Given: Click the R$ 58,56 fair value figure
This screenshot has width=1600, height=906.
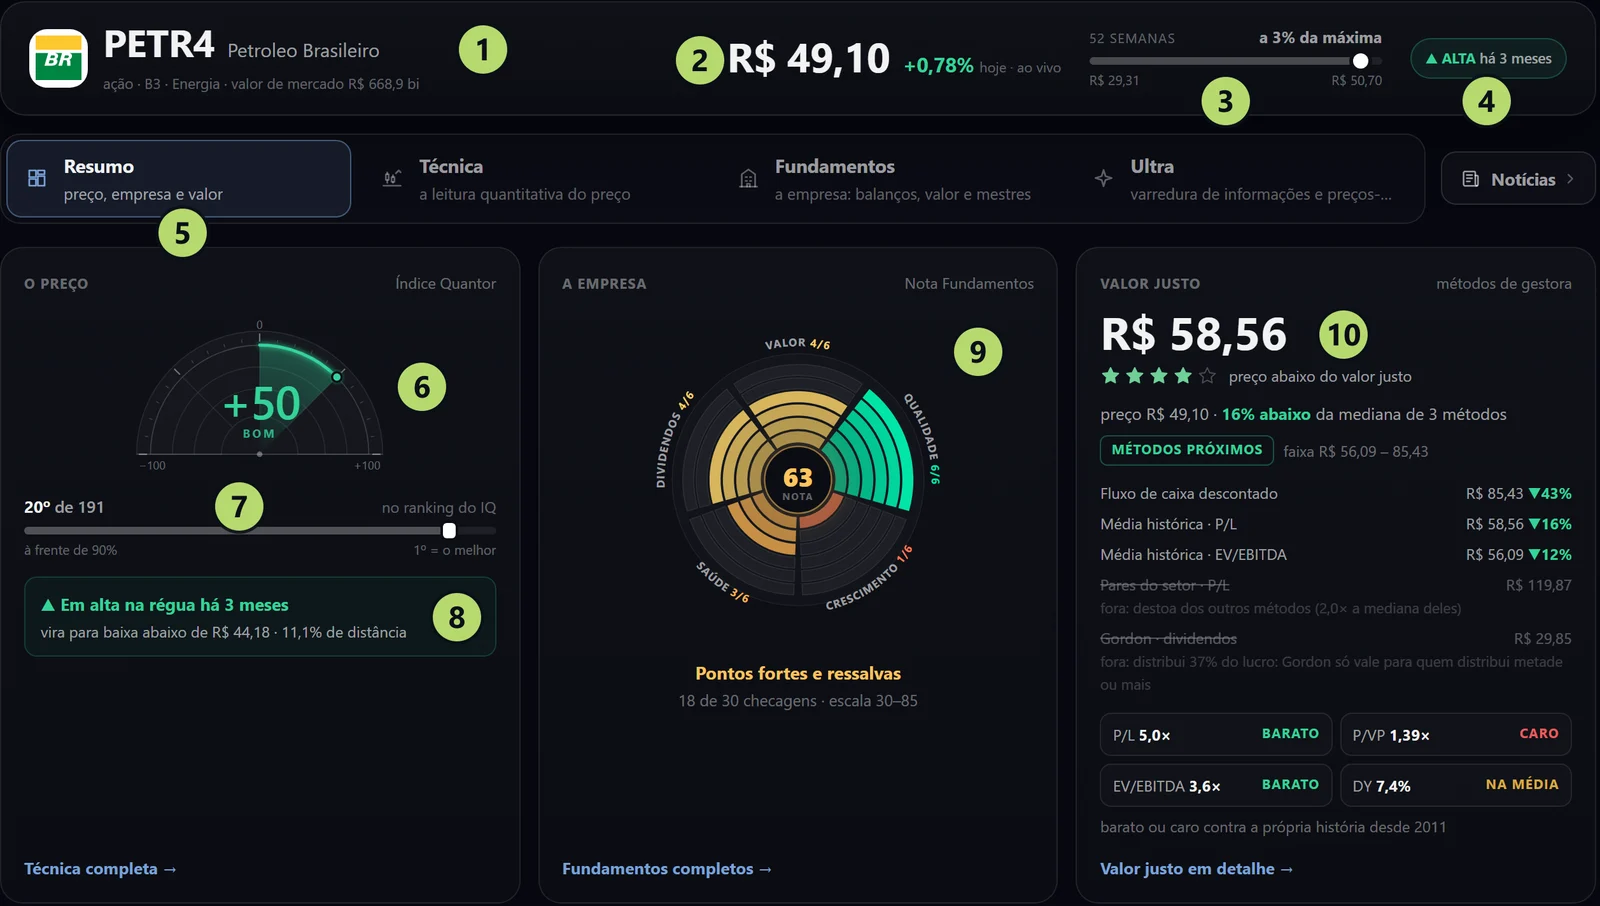Looking at the screenshot, I should (1194, 335).
